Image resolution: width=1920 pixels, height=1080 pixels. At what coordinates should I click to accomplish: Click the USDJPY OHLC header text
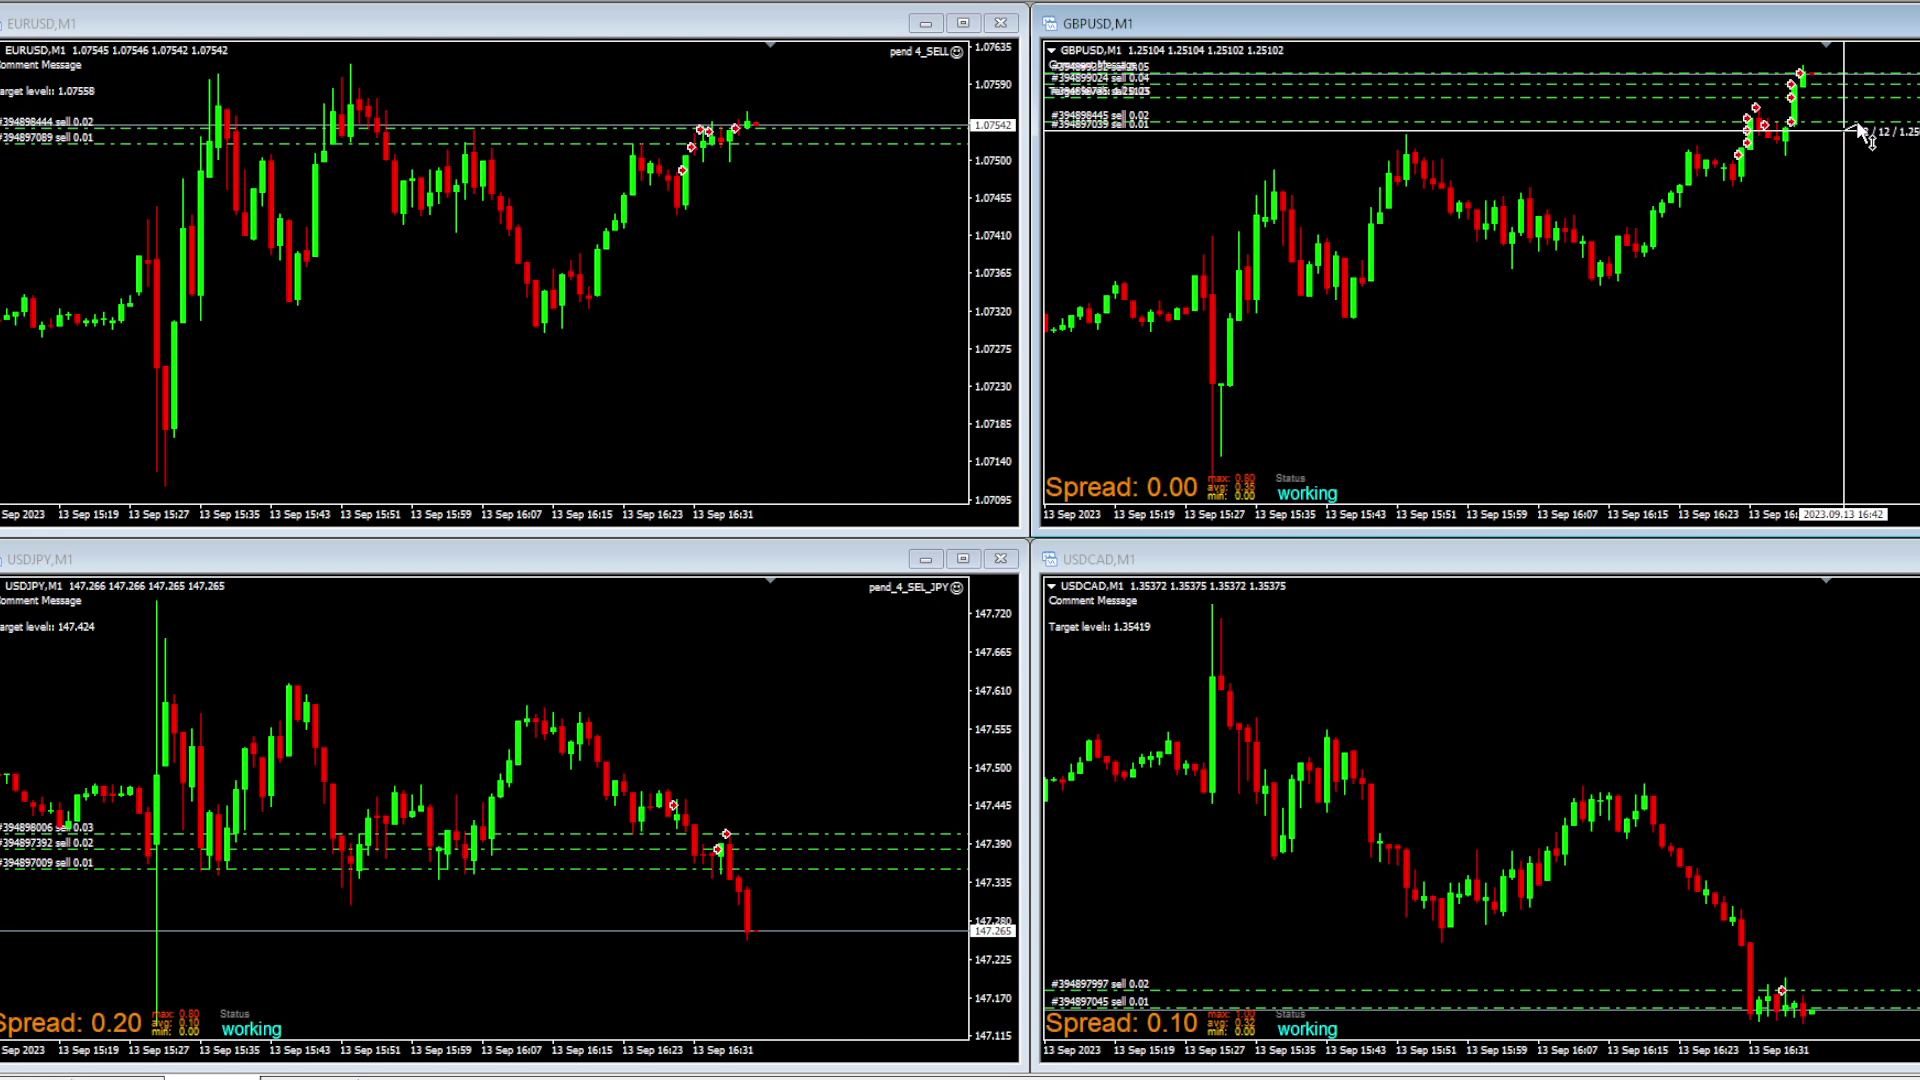pos(115,586)
